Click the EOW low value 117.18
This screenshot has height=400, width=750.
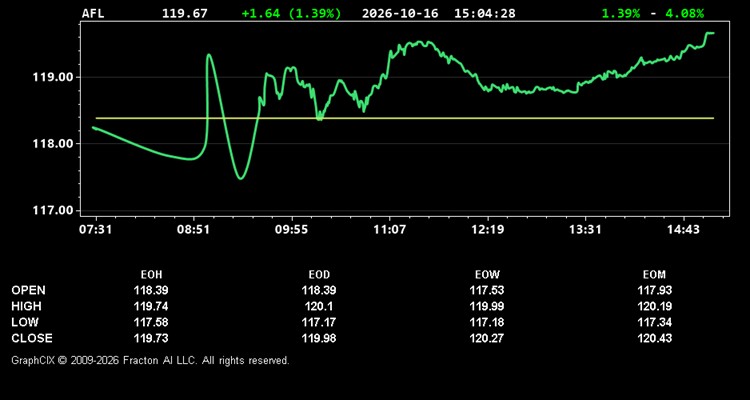(x=487, y=322)
